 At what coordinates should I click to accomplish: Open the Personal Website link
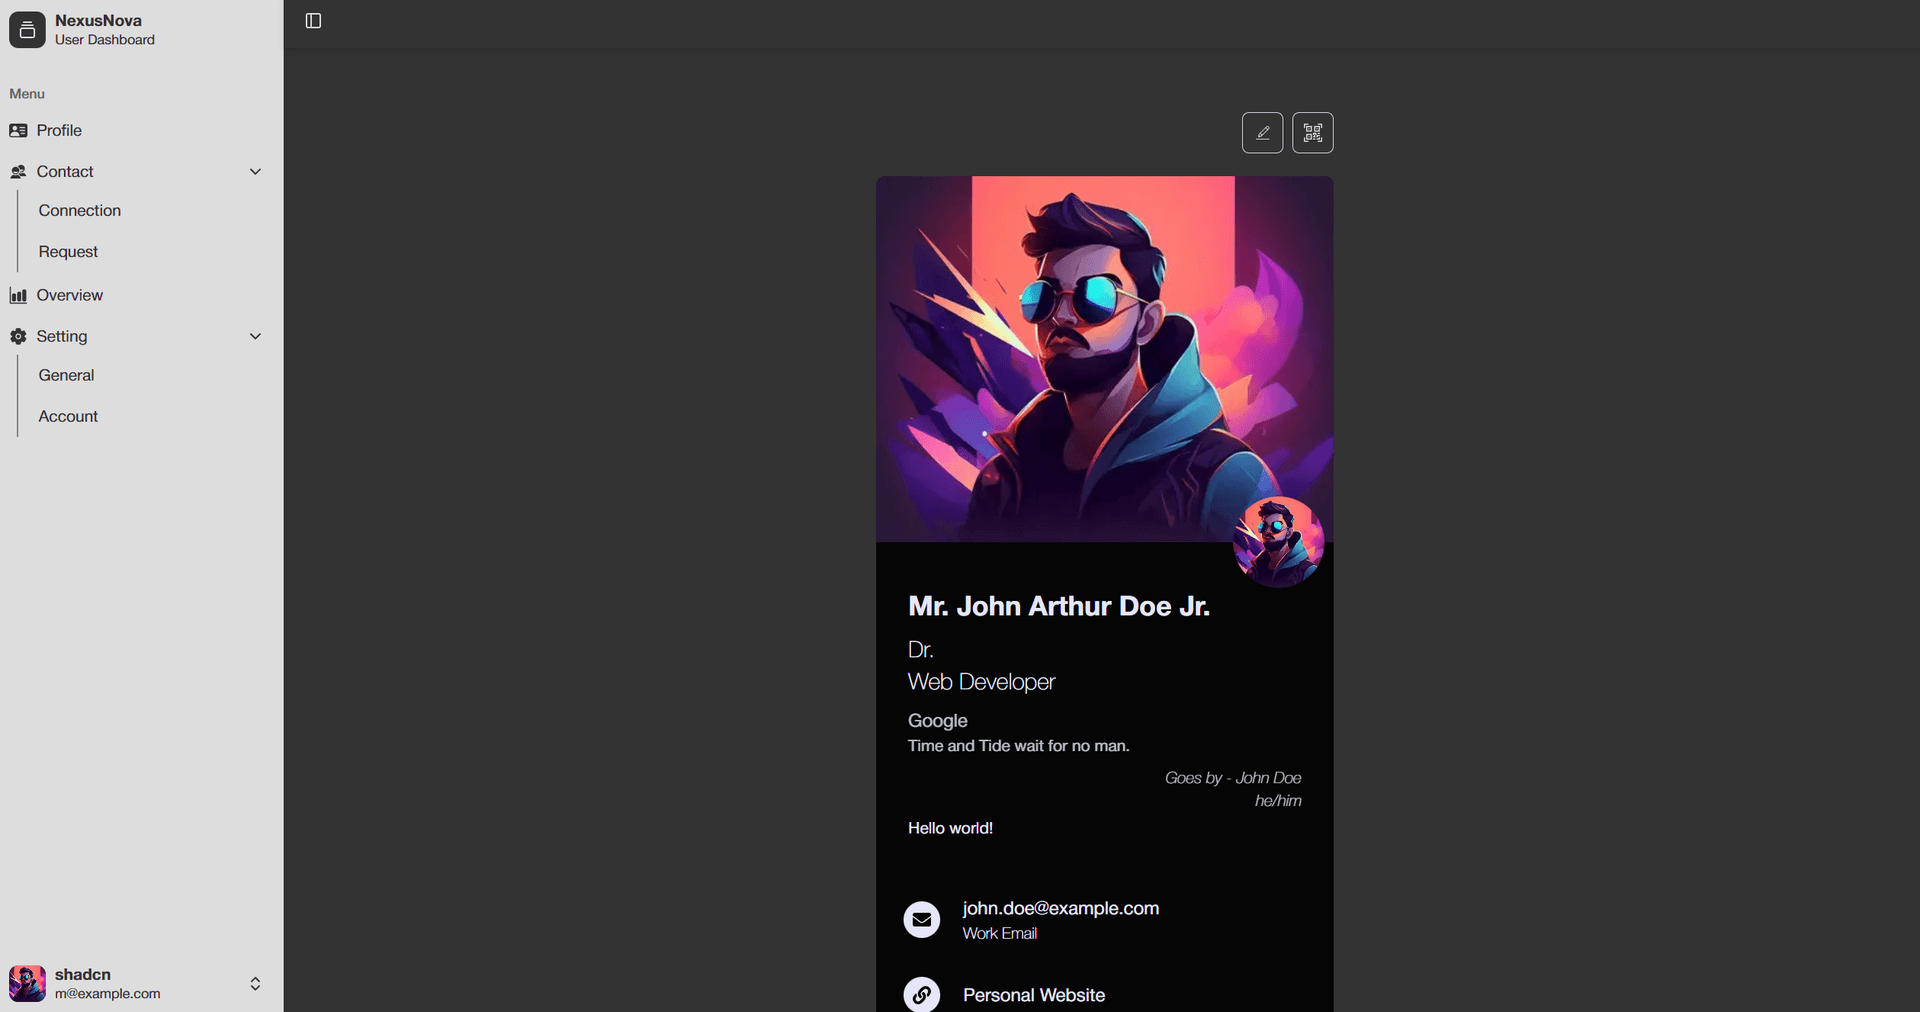tap(1033, 995)
